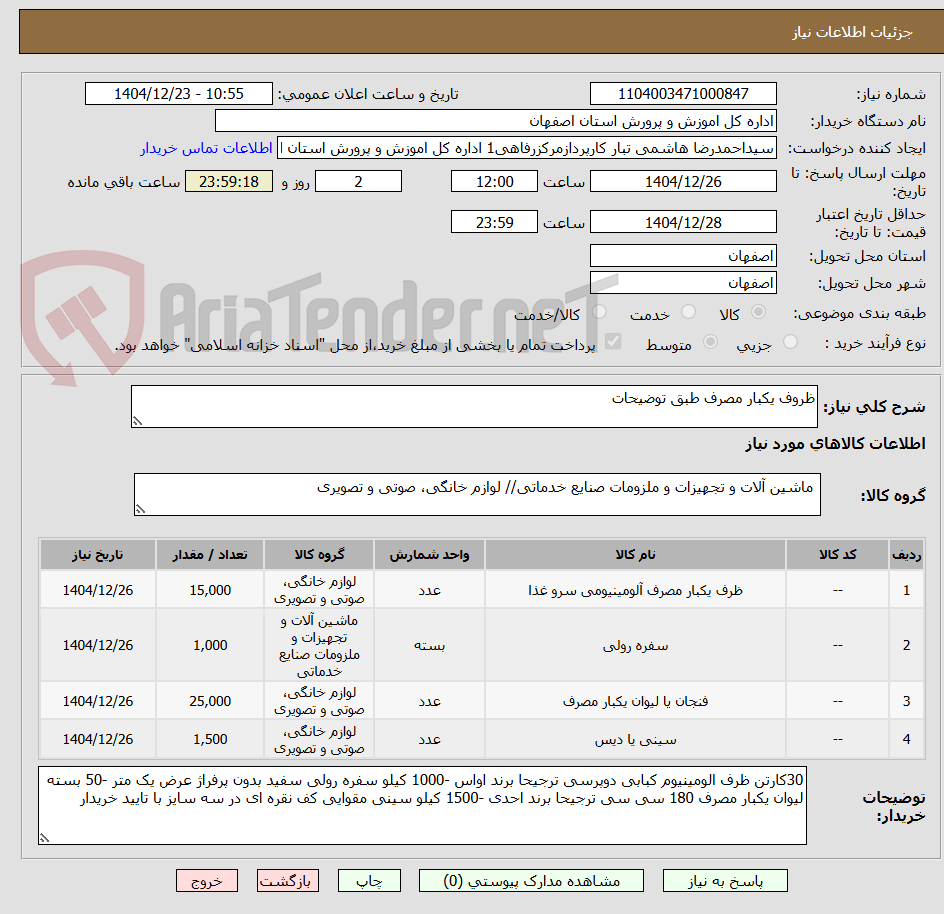Click the public announcement date field 1404/12/23 - 10:55

coord(179,94)
